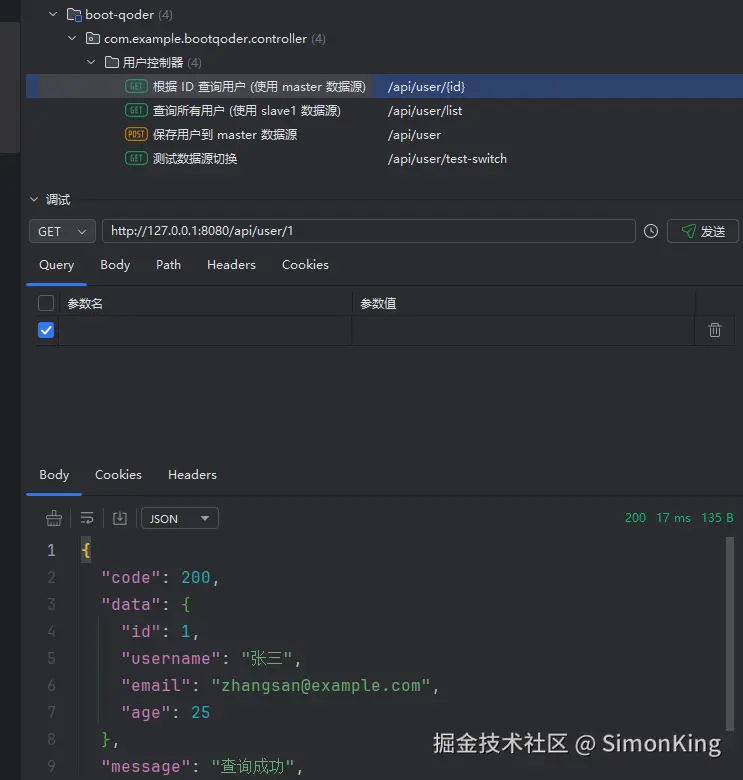
Task: Switch to the Headers request tab
Action: tap(231, 265)
